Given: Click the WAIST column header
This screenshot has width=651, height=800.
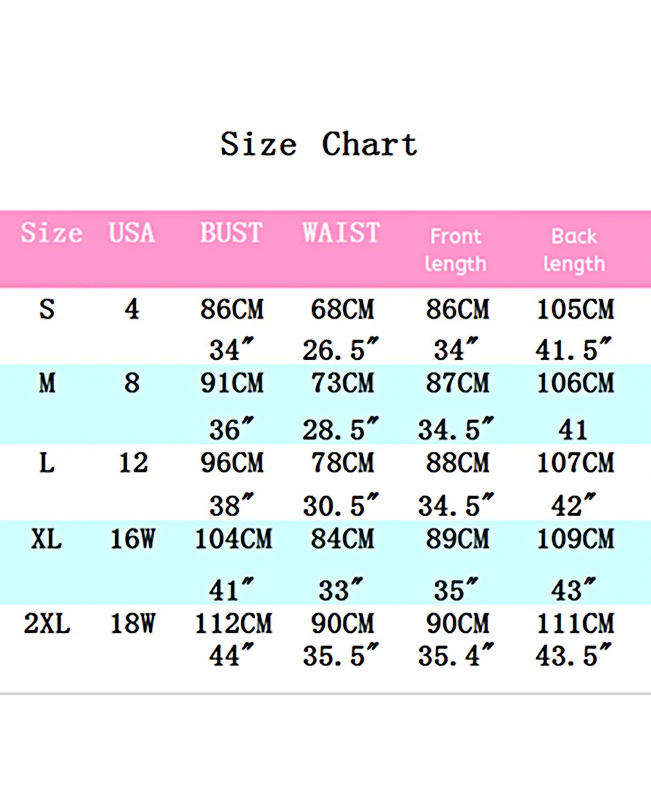Looking at the screenshot, I should tap(341, 233).
